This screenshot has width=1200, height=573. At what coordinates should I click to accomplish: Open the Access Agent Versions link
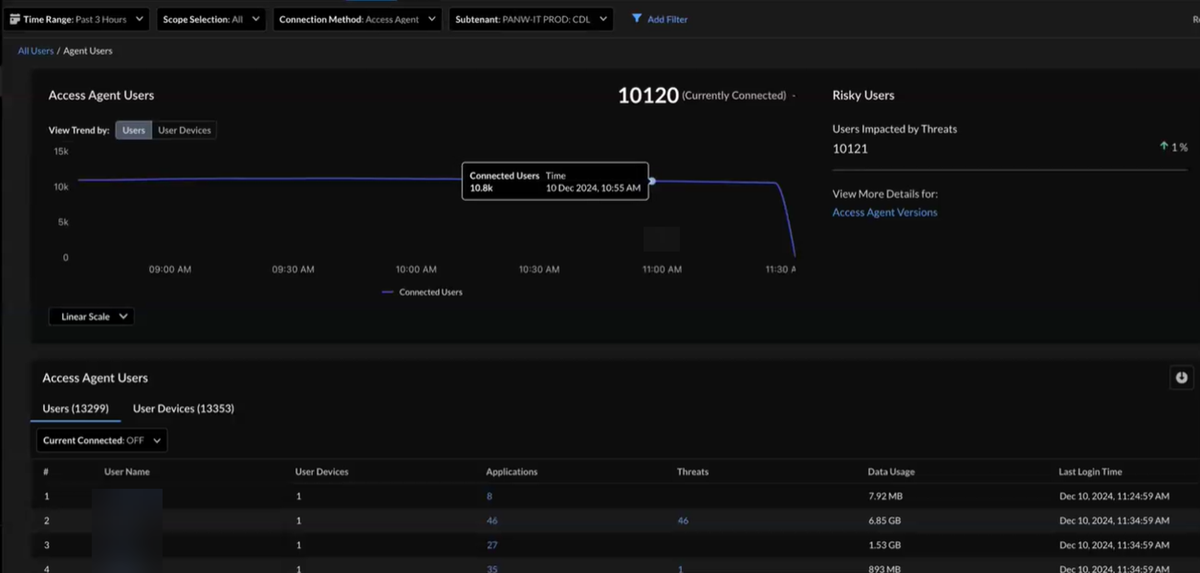pyautogui.click(x=884, y=212)
